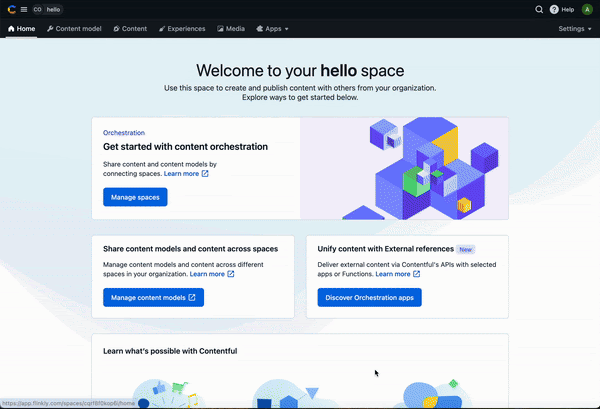Click the Manage spaces button
Viewport: 600px width, 409px height.
point(135,197)
